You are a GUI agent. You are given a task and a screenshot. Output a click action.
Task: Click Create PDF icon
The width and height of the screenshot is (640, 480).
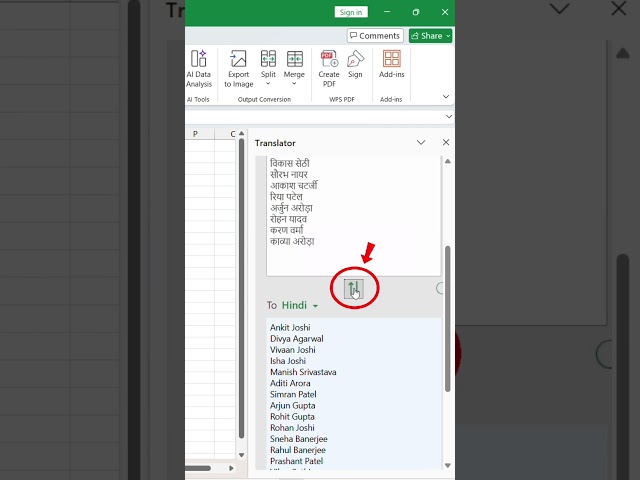(x=329, y=69)
